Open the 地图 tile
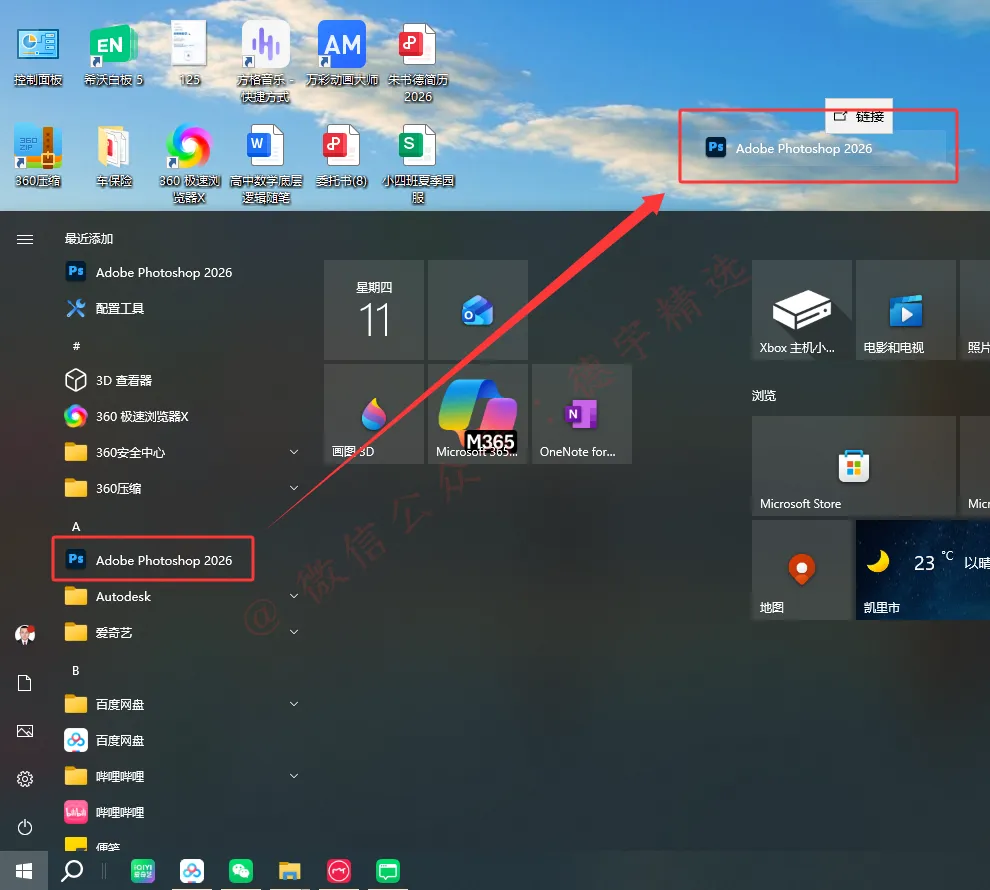Image resolution: width=990 pixels, height=890 pixels. [x=802, y=570]
